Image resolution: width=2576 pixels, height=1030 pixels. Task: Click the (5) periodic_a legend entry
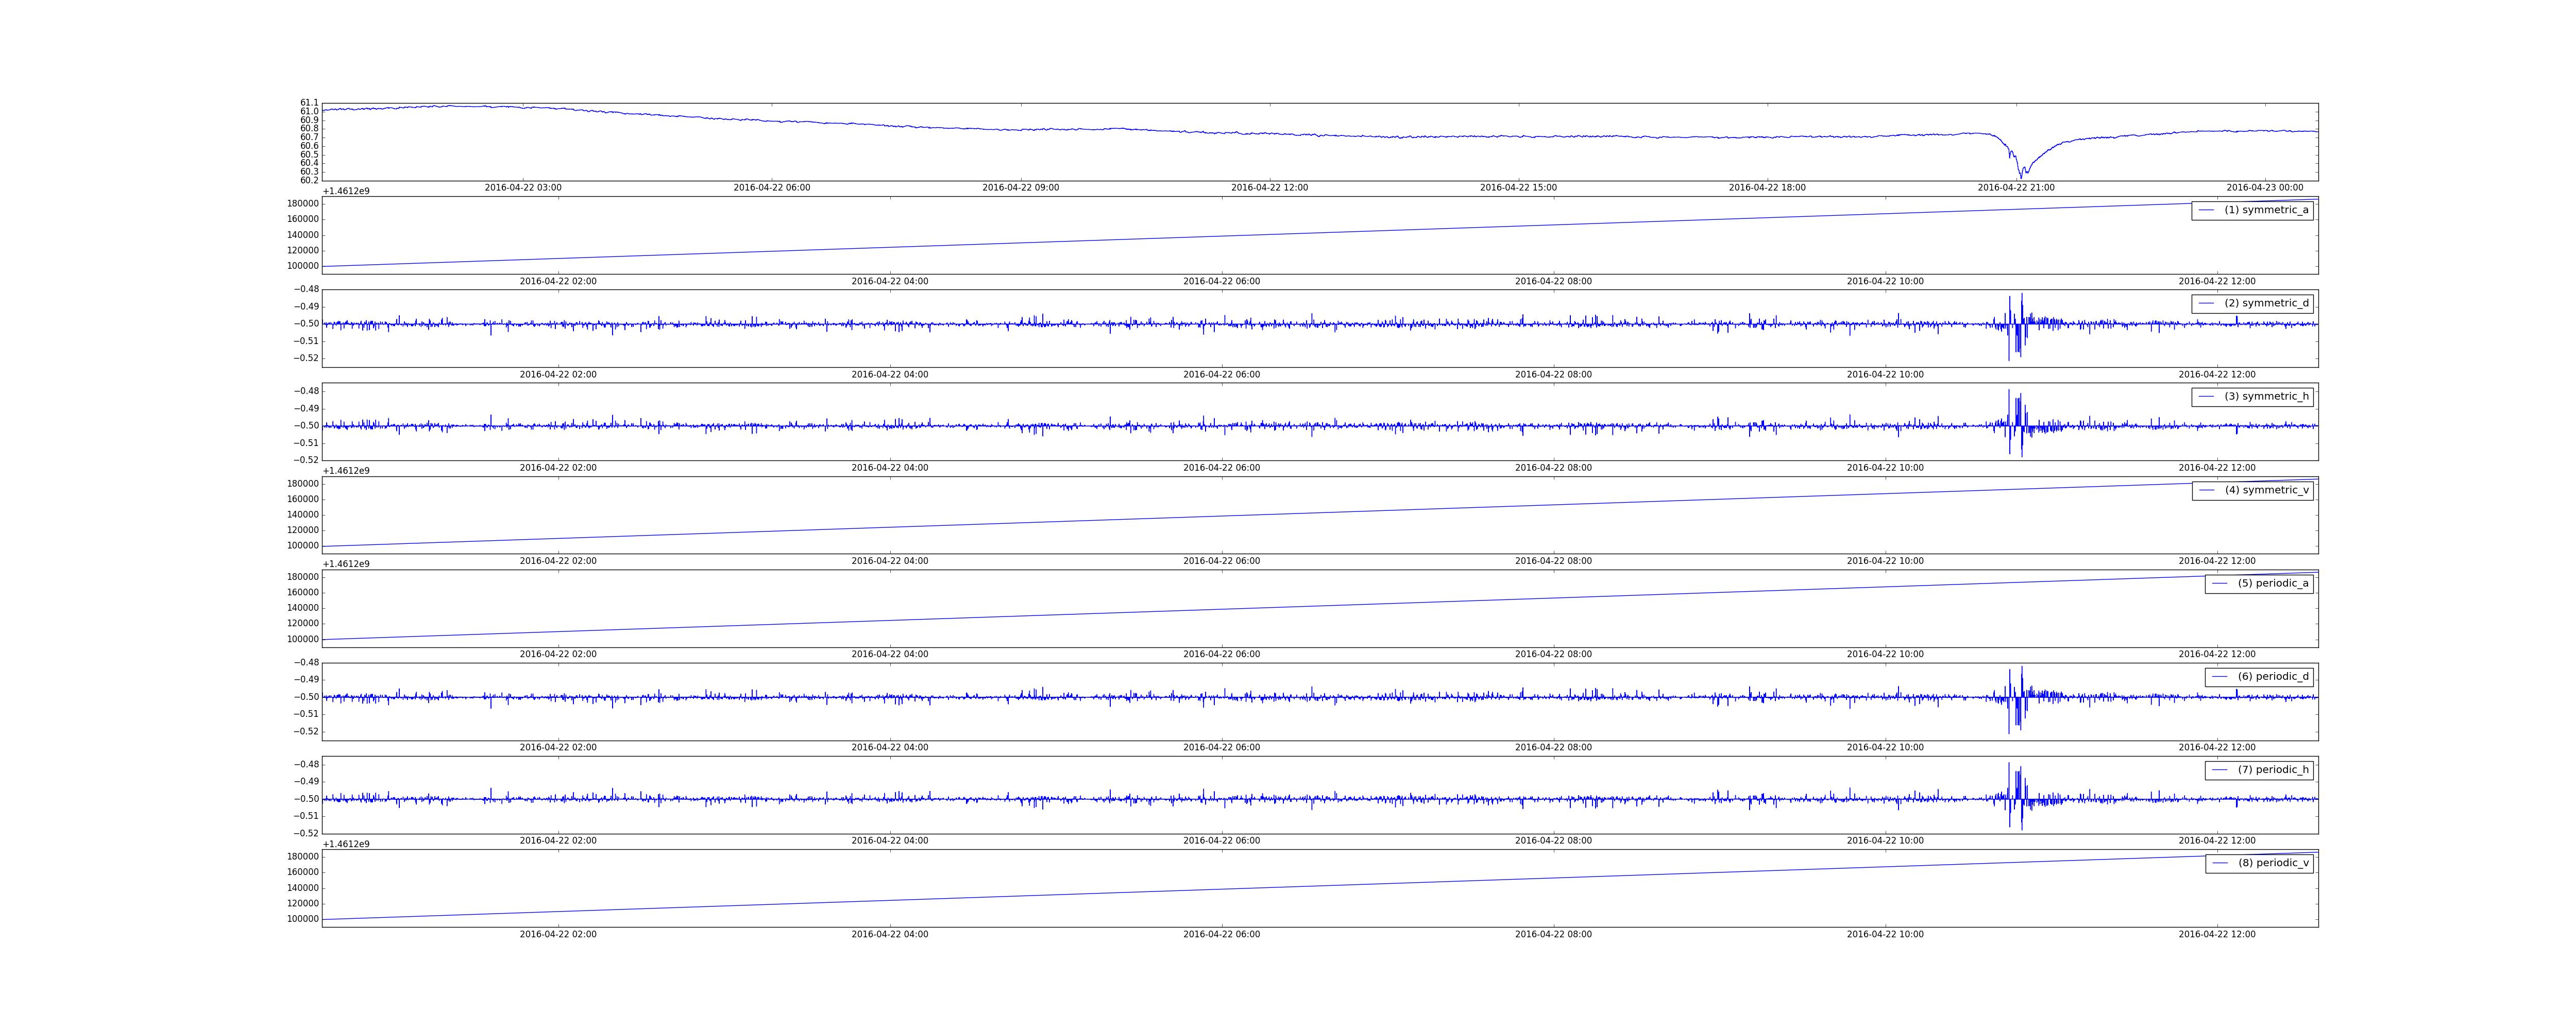(x=2259, y=583)
